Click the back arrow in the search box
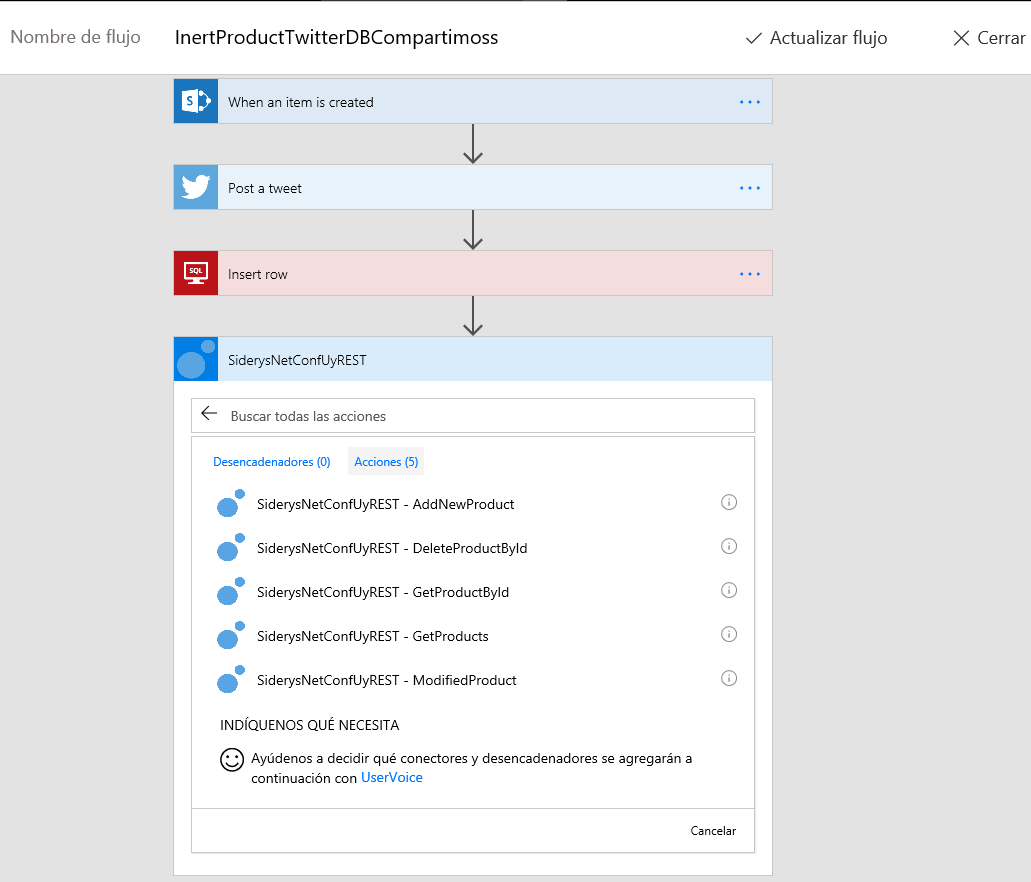This screenshot has height=882, width=1031. pos(209,415)
